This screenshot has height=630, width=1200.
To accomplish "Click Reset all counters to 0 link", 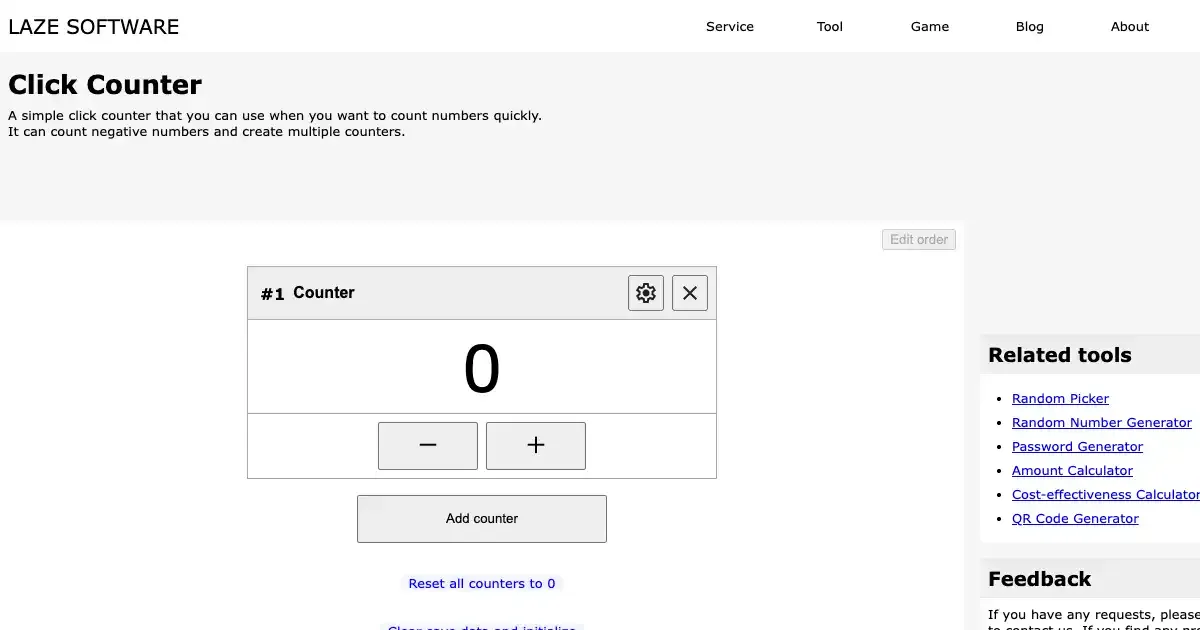I will click(482, 584).
